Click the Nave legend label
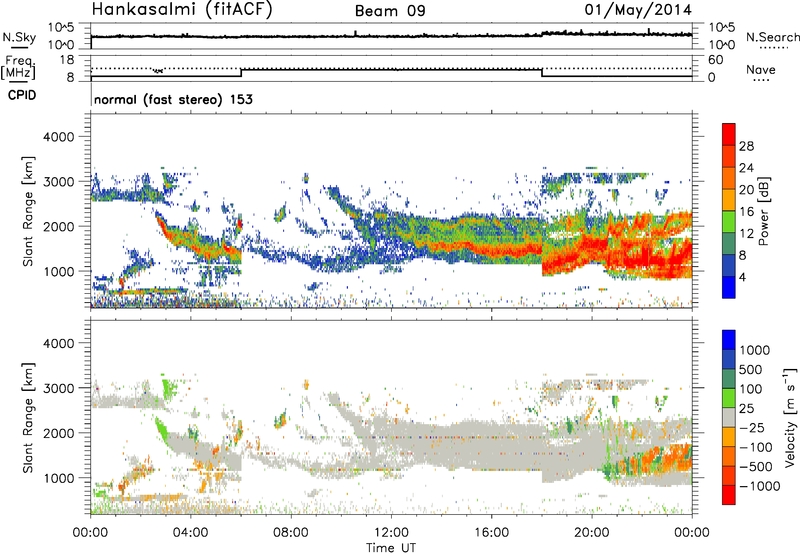The image size is (800, 554). click(x=761, y=69)
